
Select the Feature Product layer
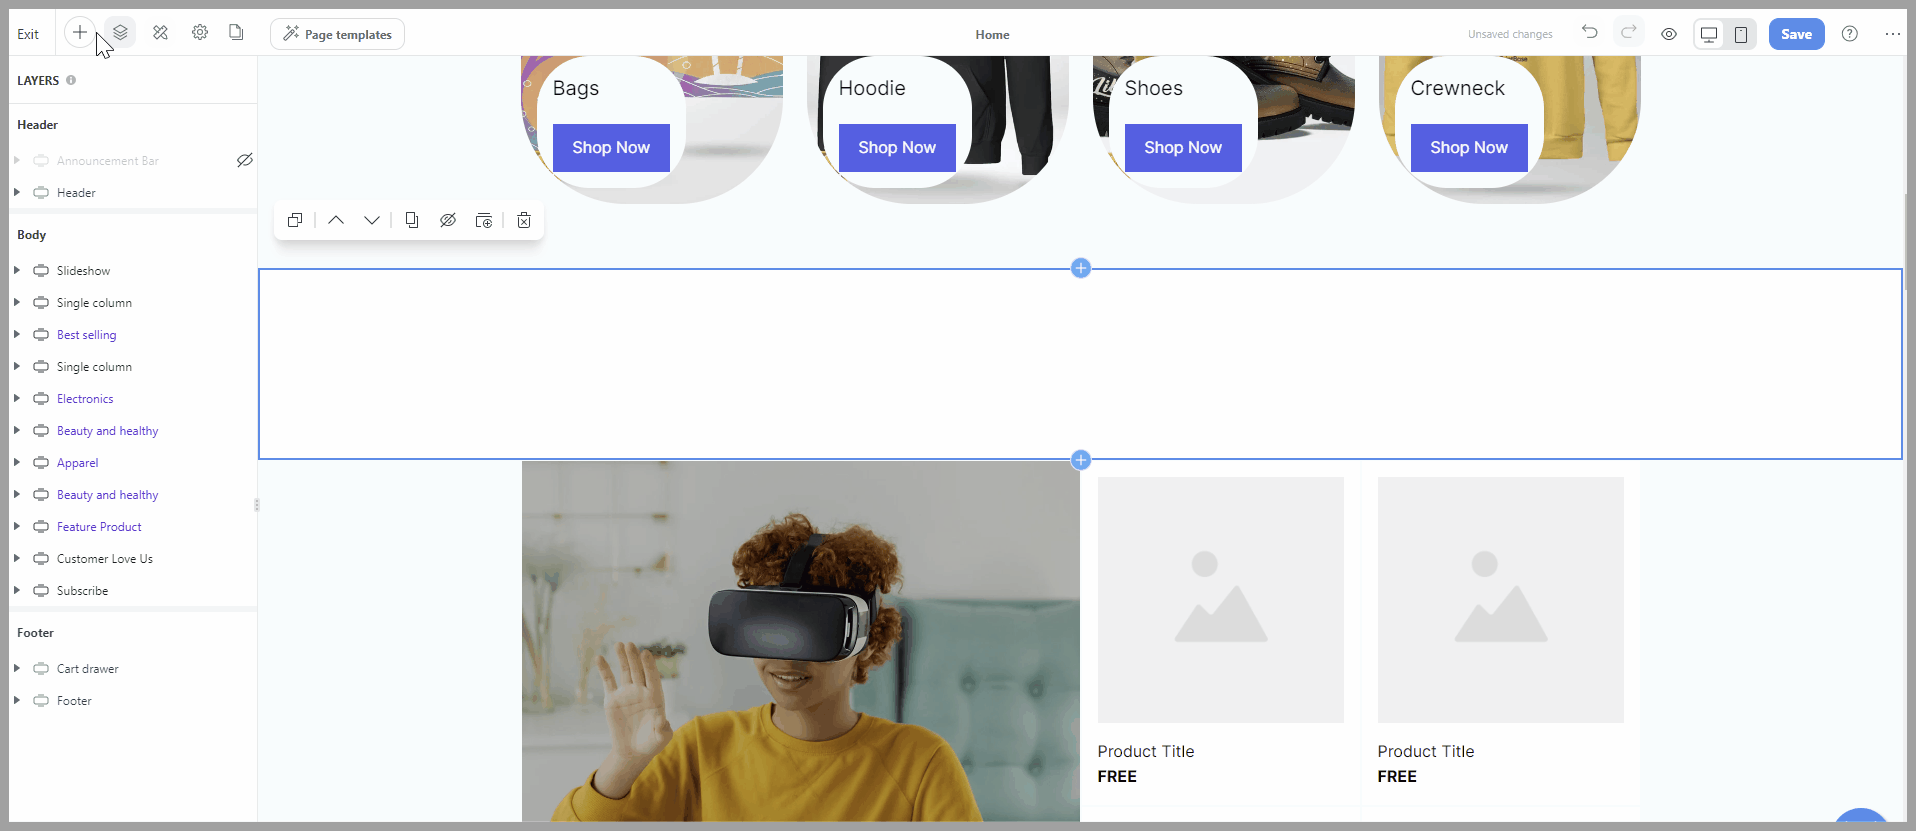point(133,527)
